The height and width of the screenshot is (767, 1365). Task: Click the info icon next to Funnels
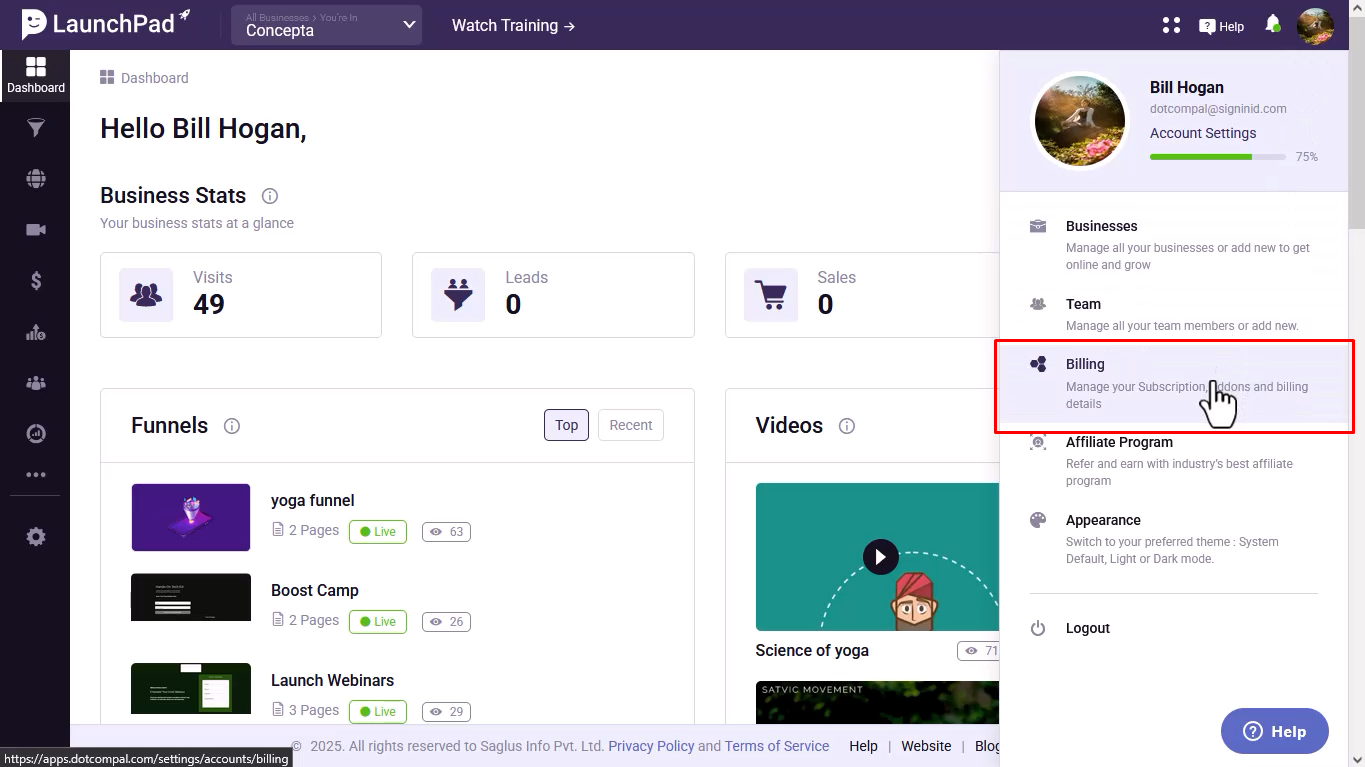(232, 426)
